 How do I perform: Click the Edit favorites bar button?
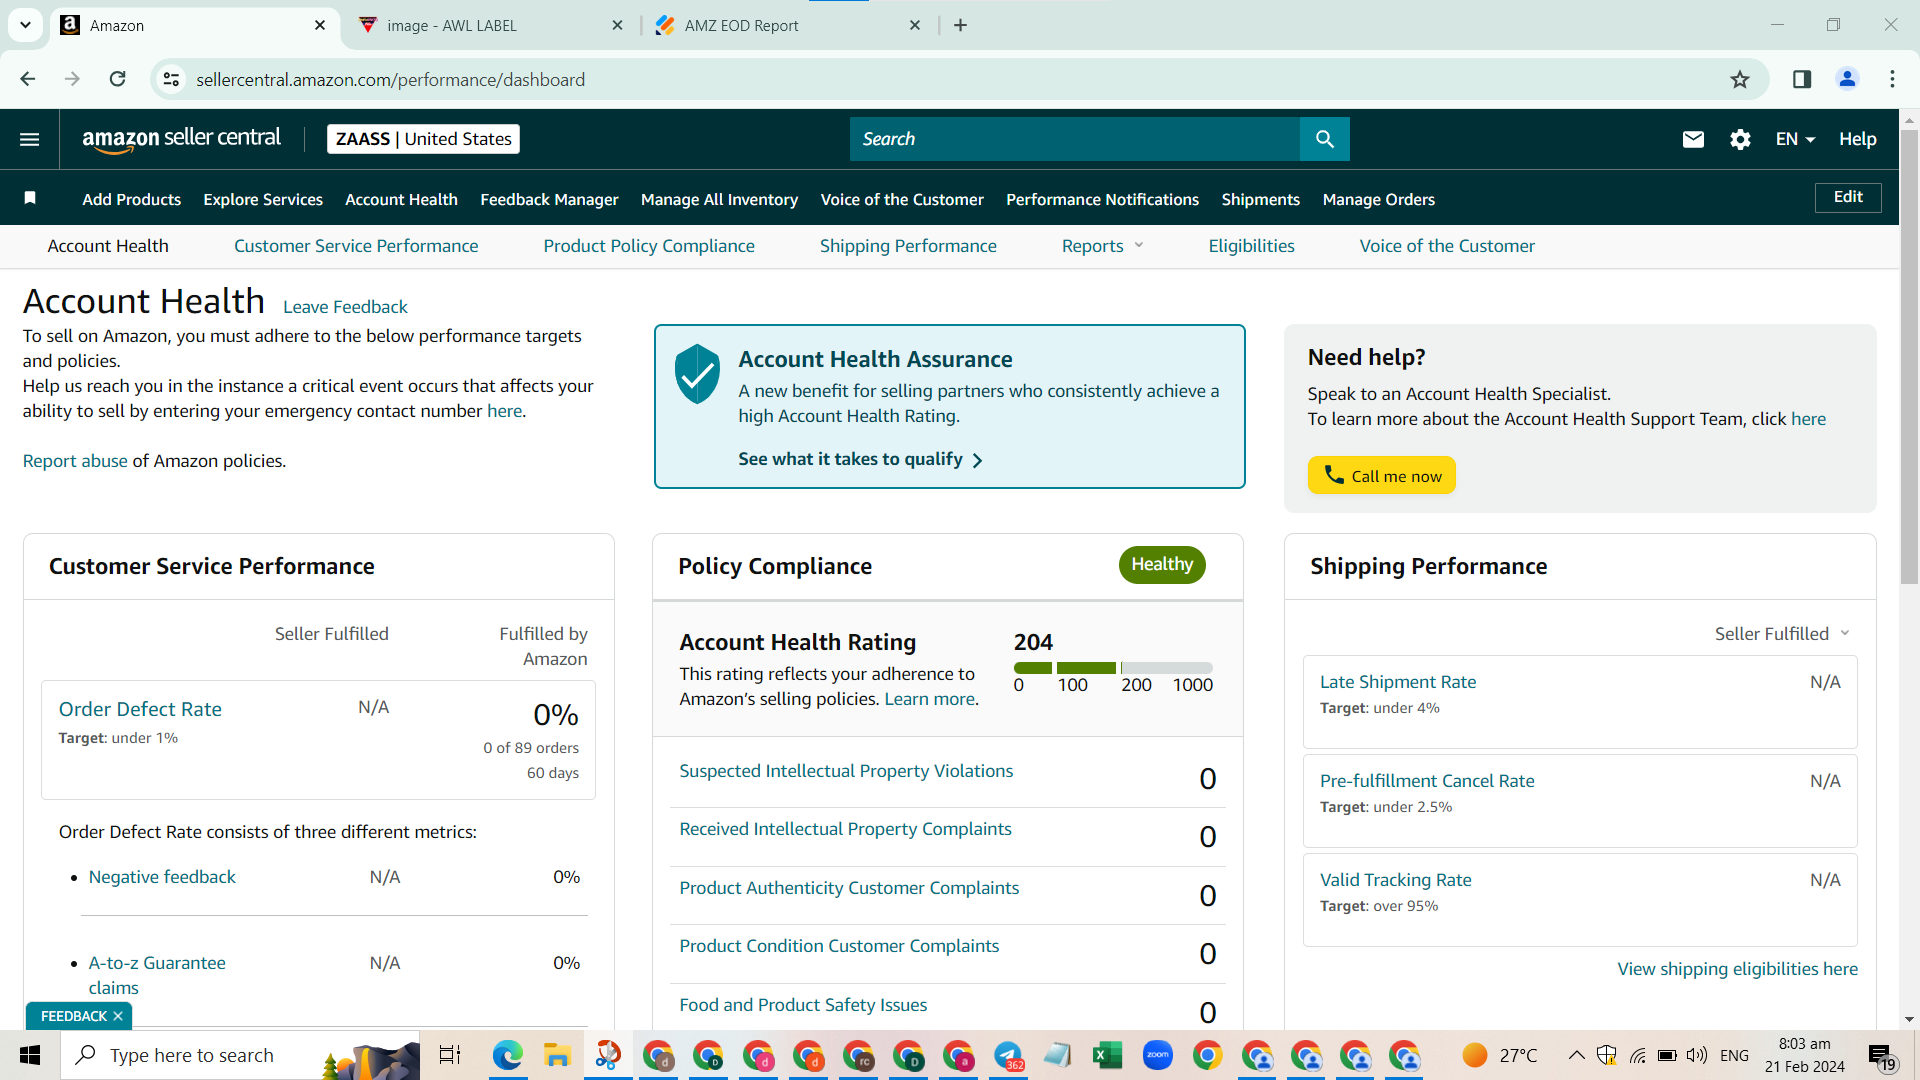click(x=1848, y=197)
